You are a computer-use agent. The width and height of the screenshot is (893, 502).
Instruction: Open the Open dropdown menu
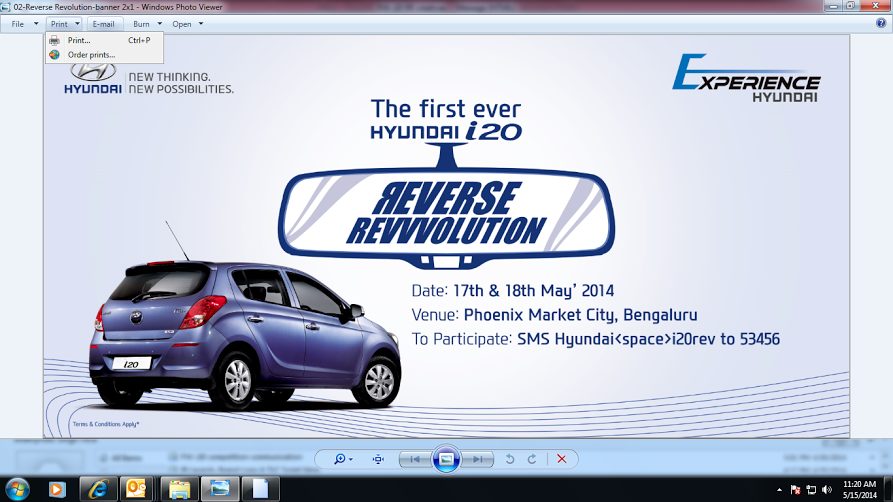click(187, 23)
